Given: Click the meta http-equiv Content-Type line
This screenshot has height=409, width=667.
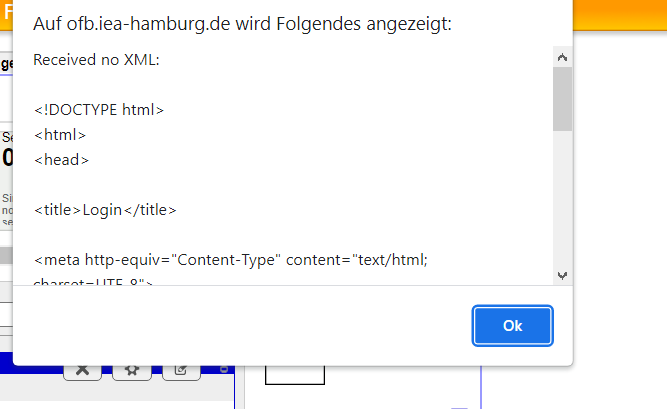Looking at the screenshot, I should pyautogui.click(x=231, y=260).
